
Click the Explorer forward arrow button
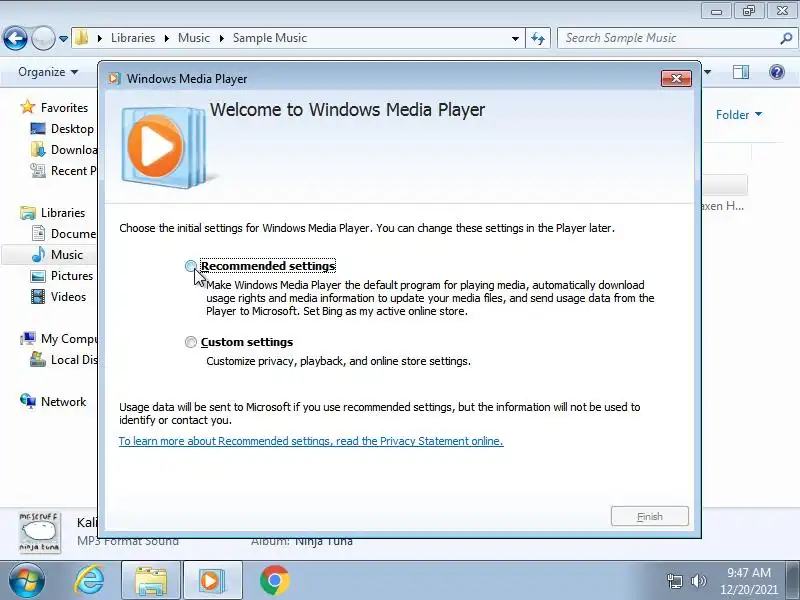(43, 38)
